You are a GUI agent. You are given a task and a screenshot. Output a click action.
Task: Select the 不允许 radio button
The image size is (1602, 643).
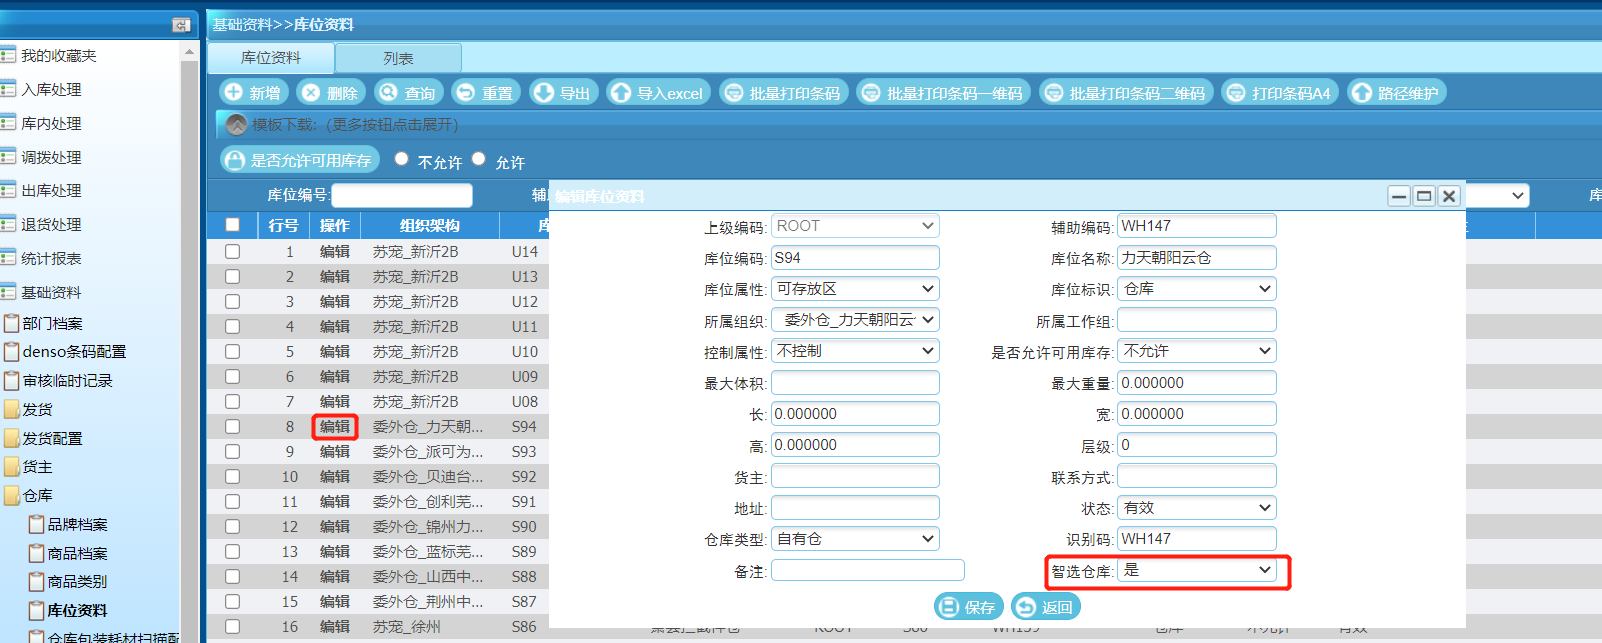pos(401,159)
